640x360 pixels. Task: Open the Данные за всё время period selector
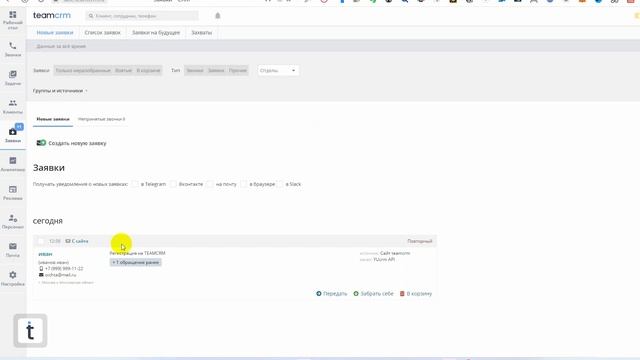61,46
